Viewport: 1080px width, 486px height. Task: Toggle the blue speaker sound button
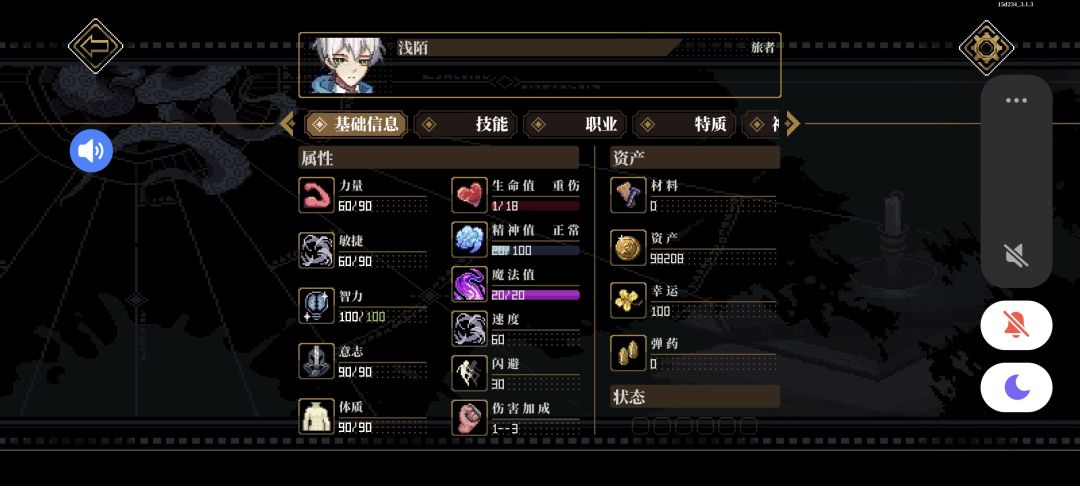tap(91, 151)
